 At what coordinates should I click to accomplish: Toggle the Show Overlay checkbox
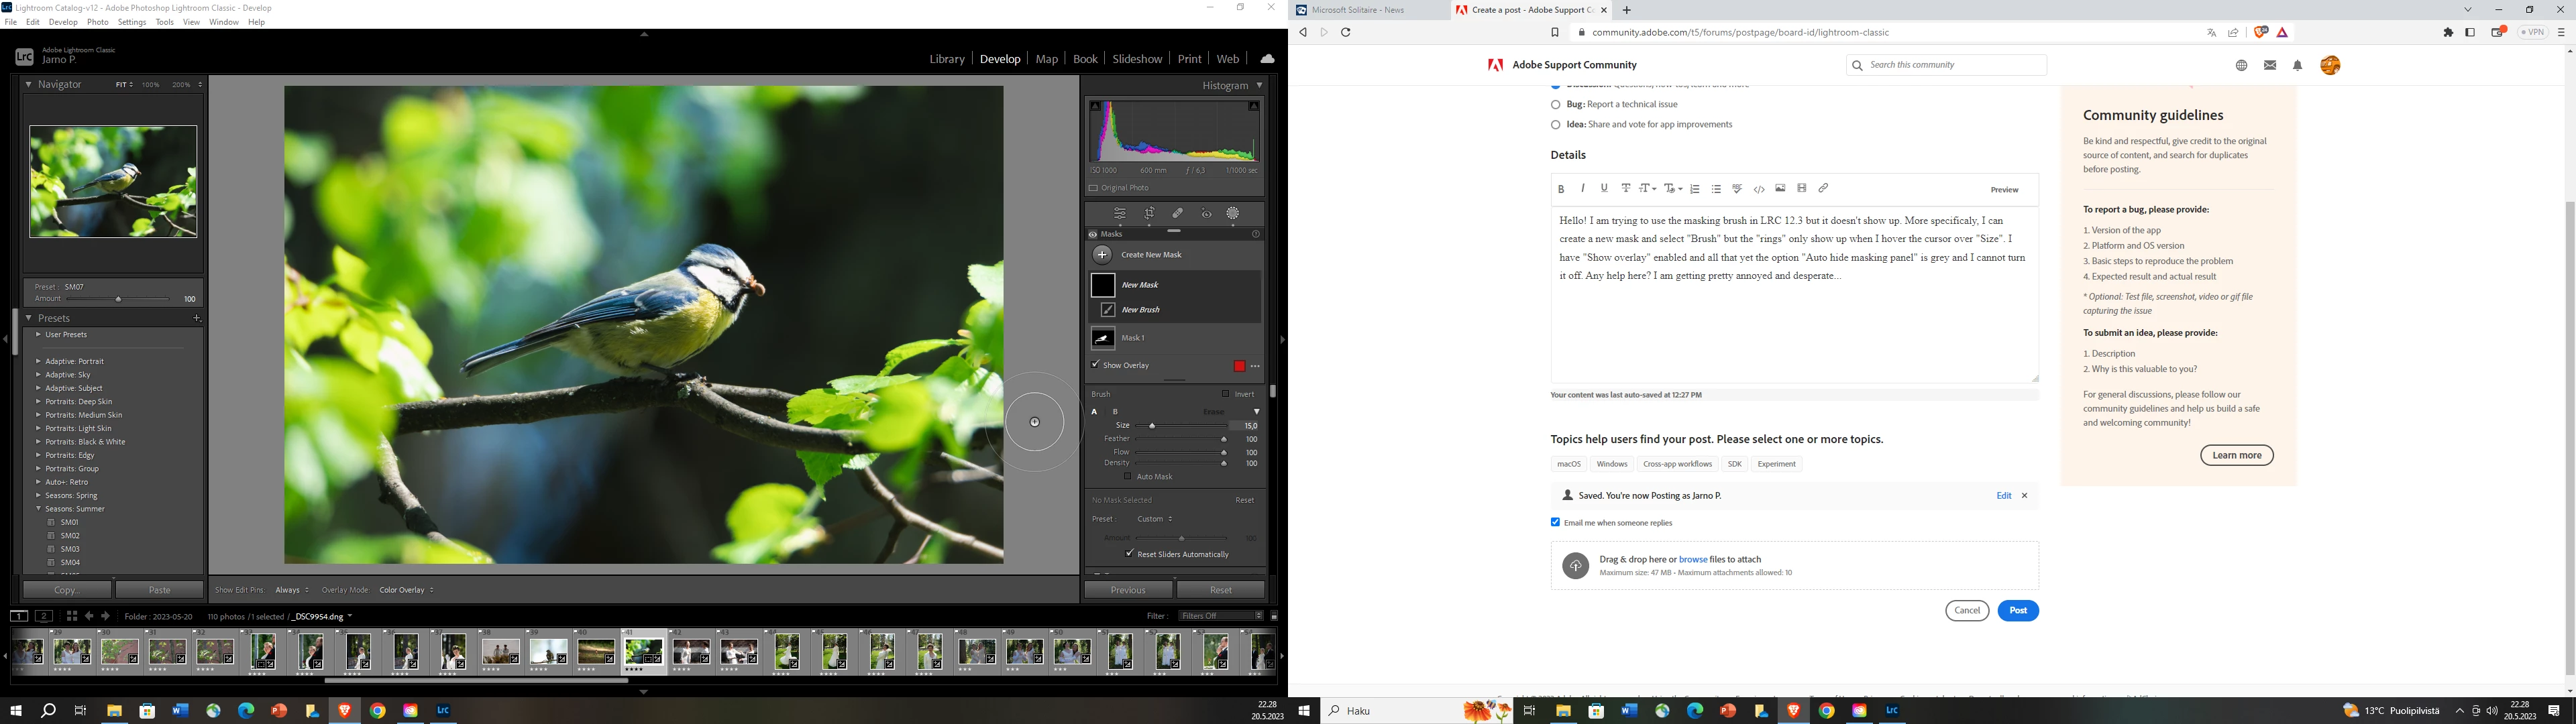point(1096,365)
